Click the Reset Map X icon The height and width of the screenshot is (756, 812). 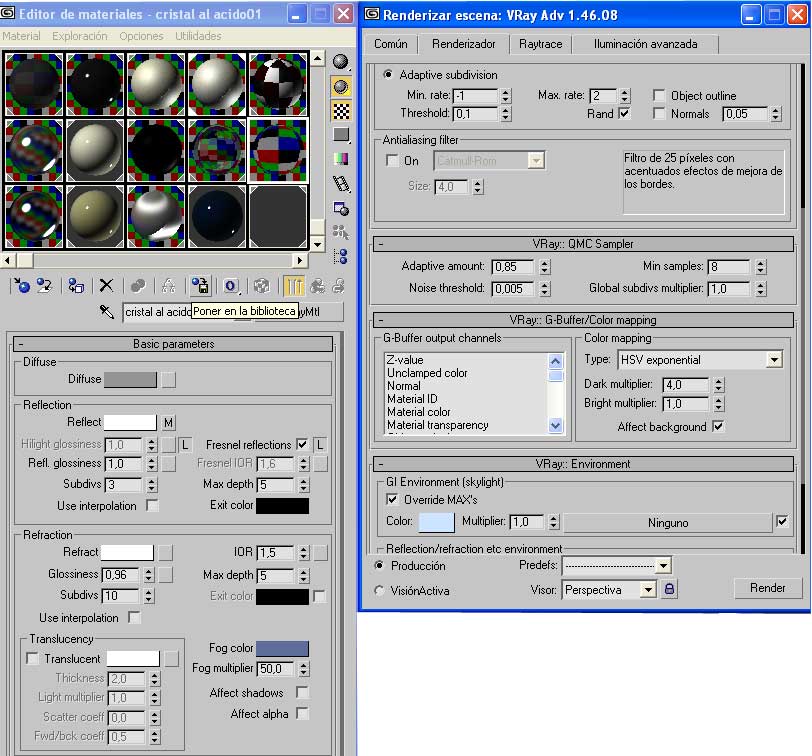point(106,285)
